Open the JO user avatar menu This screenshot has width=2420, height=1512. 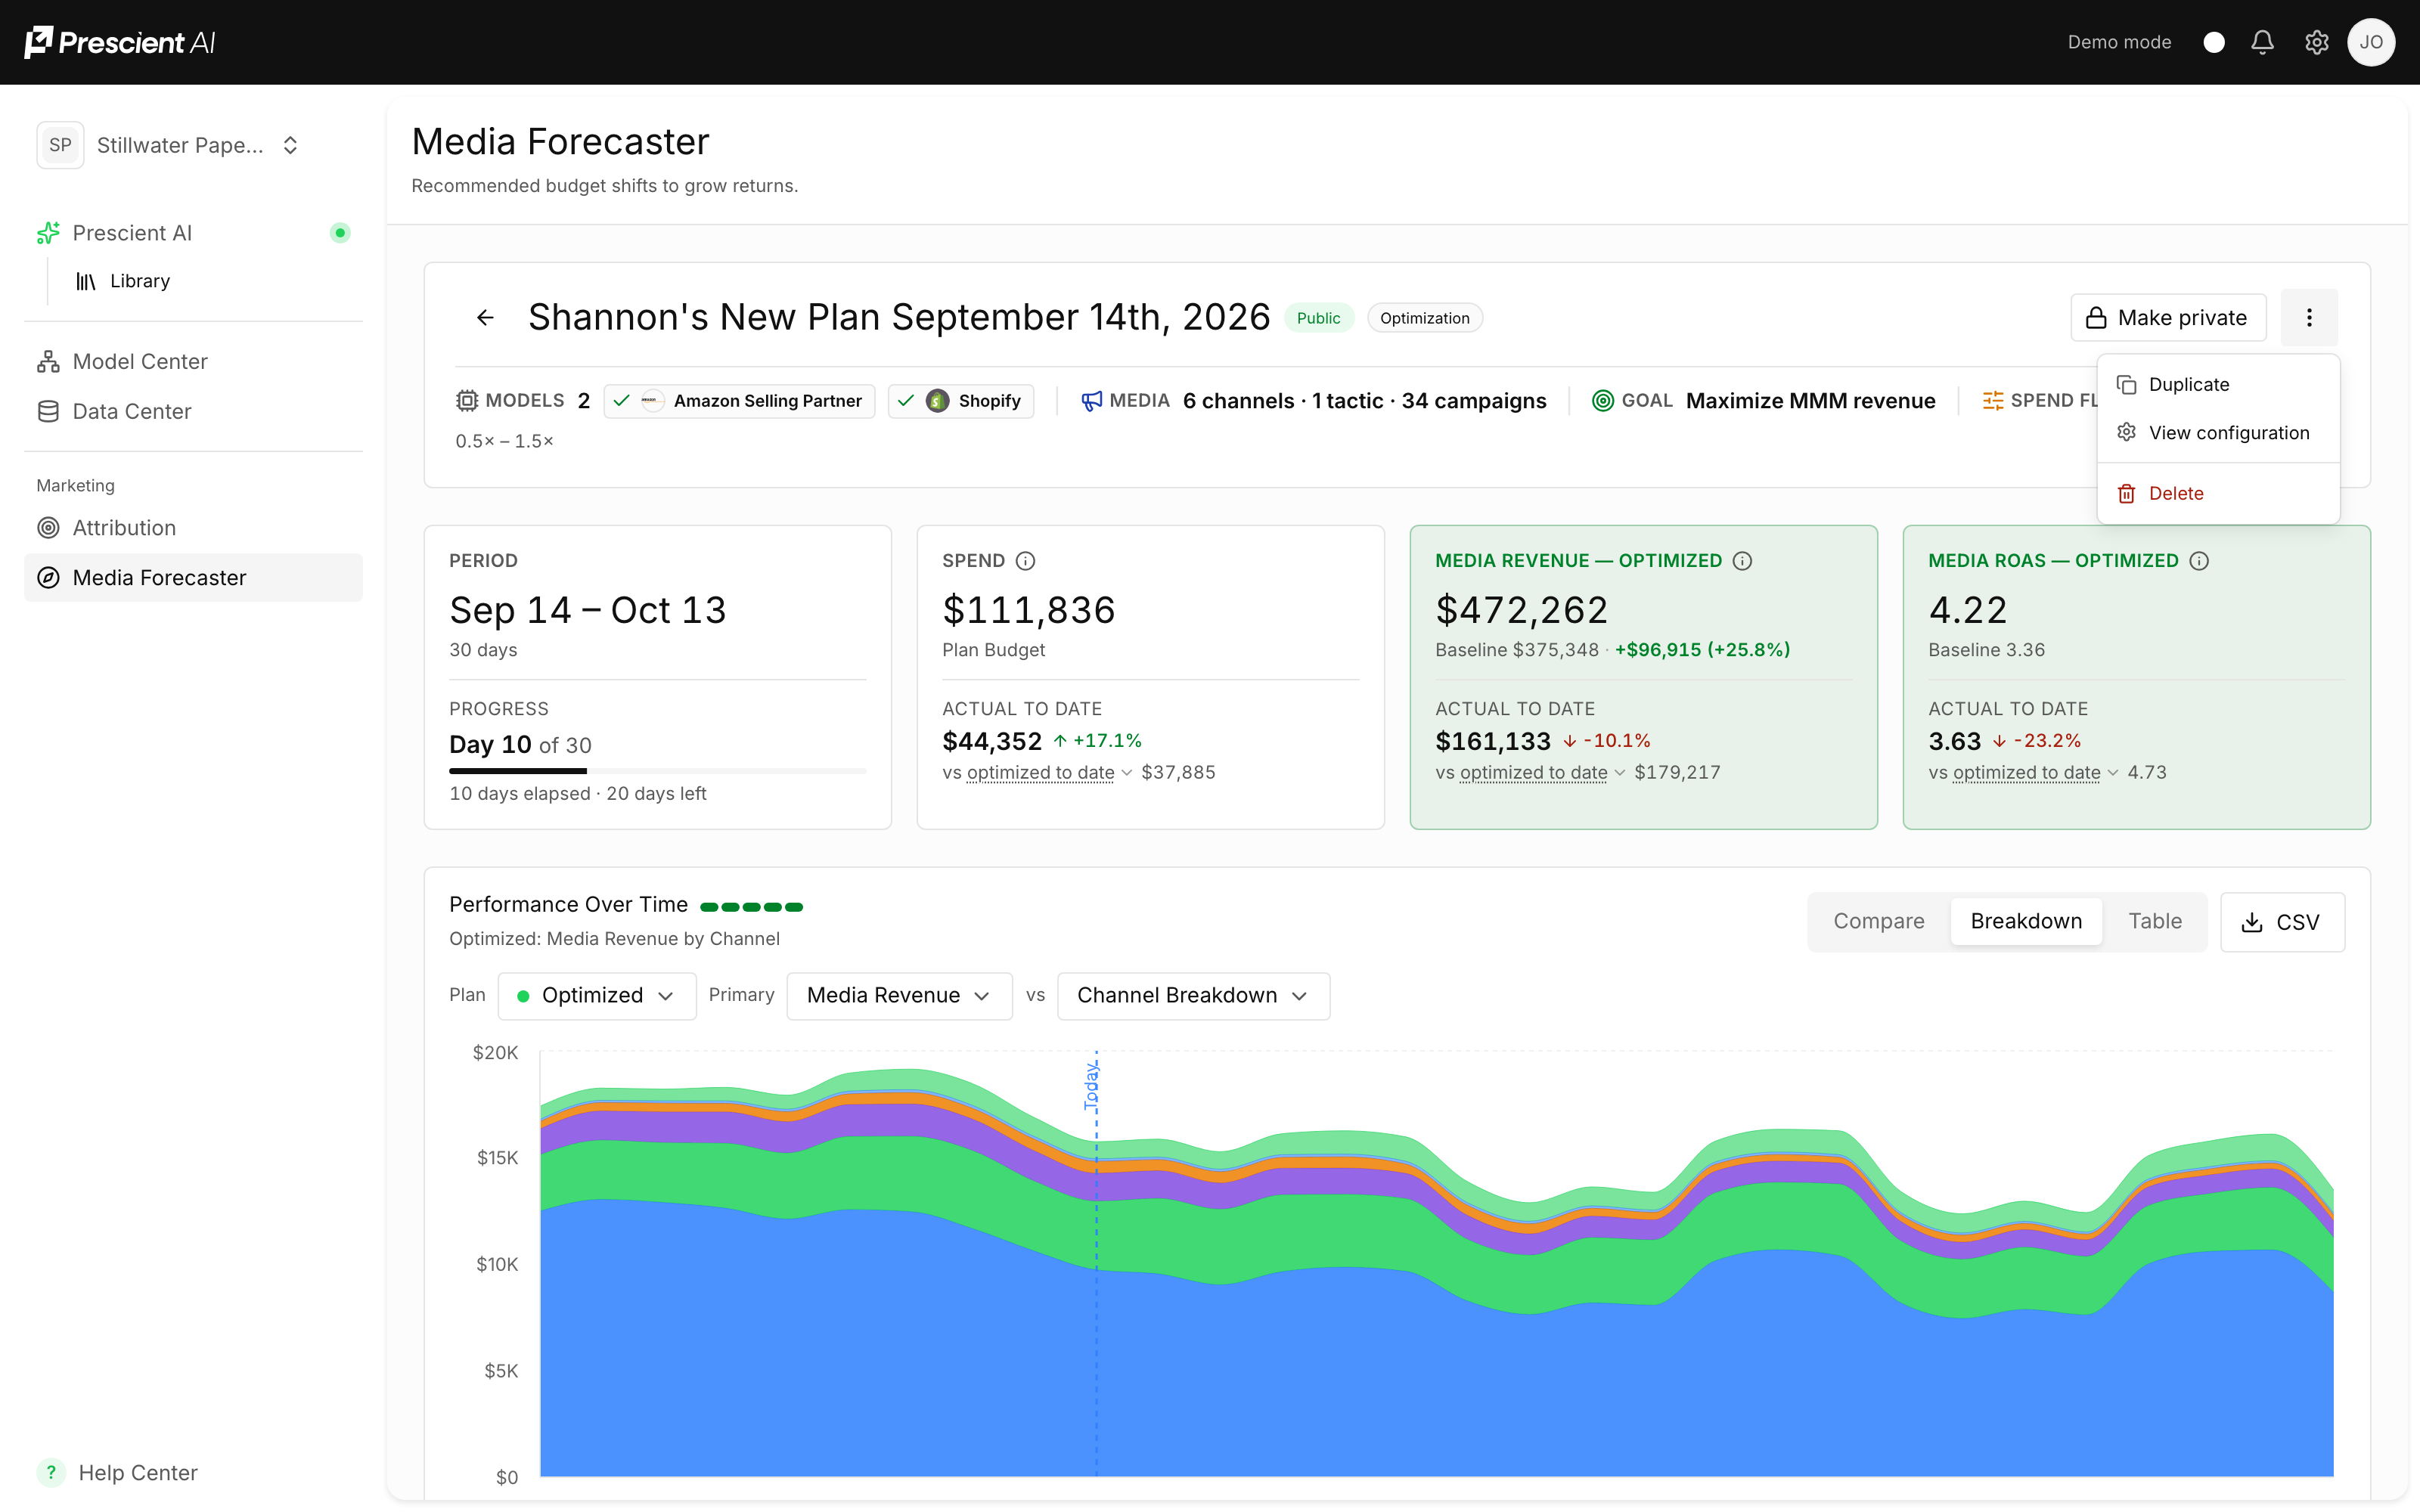(2371, 42)
